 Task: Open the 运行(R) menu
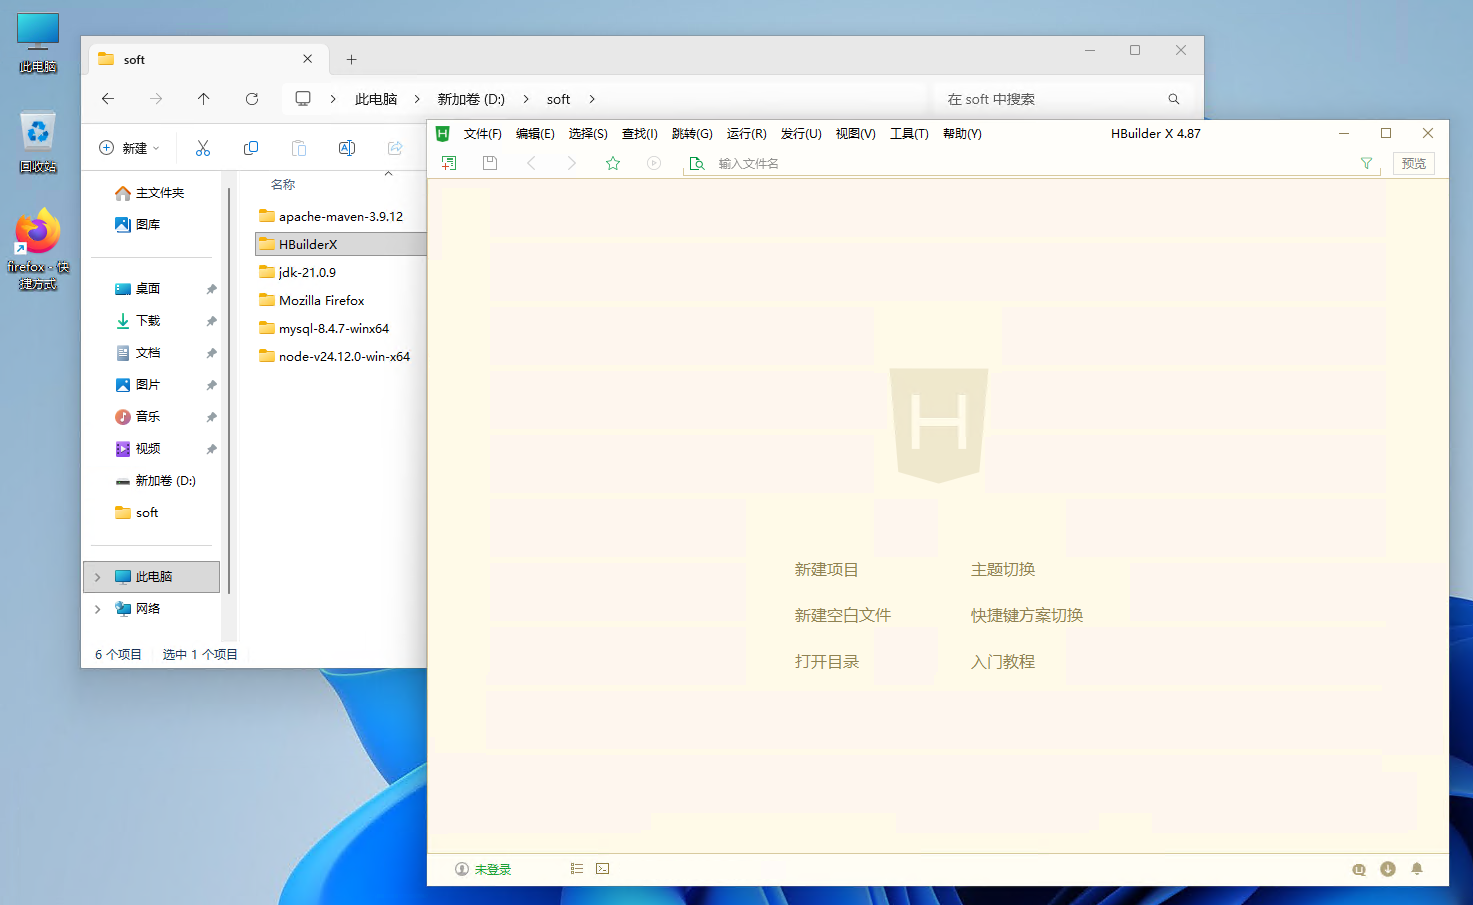click(747, 133)
